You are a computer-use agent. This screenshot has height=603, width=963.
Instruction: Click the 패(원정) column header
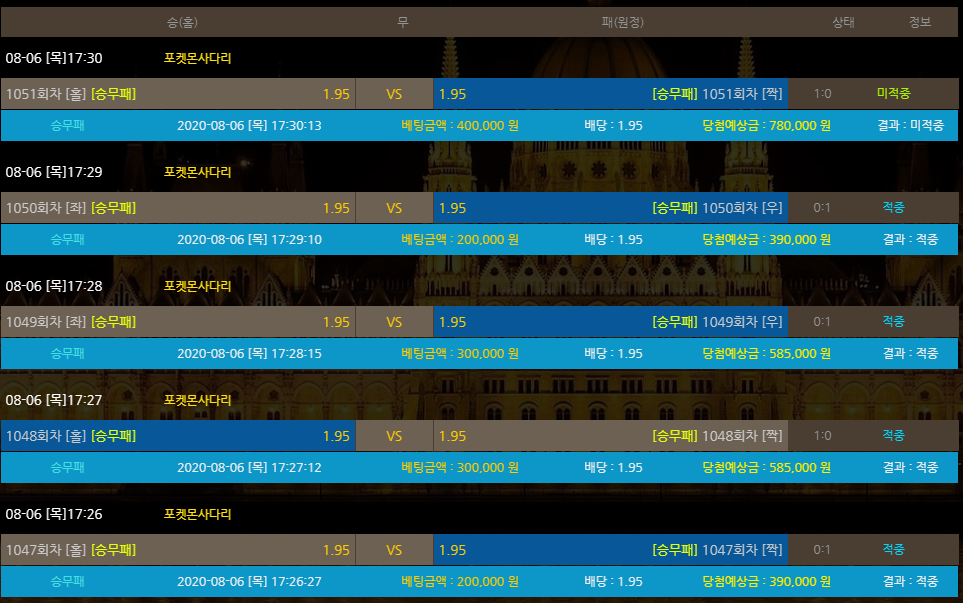pos(621,22)
